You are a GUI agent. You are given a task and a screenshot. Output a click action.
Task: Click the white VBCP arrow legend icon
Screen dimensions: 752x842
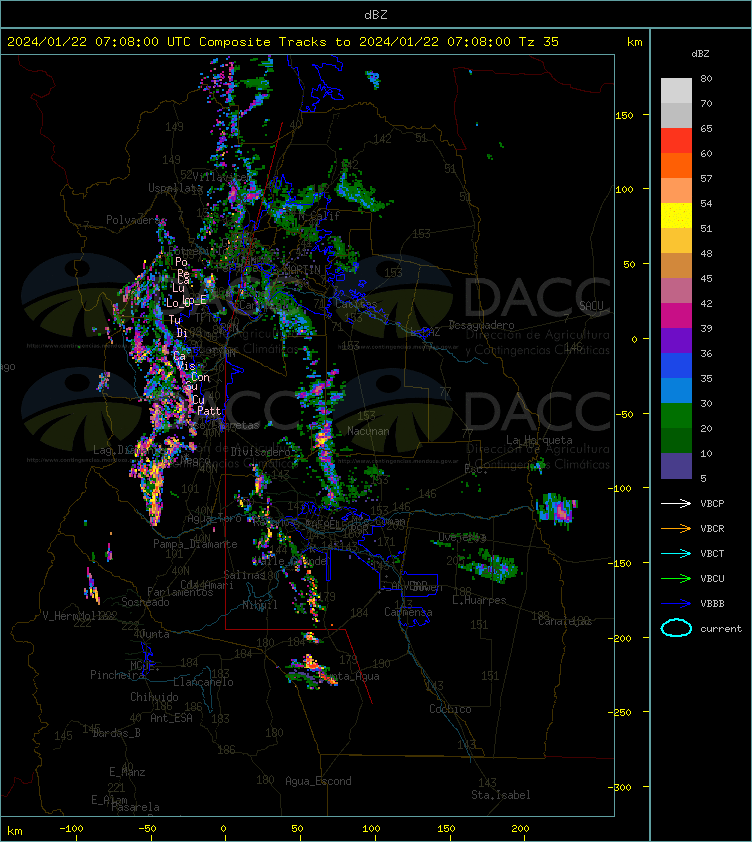point(676,503)
